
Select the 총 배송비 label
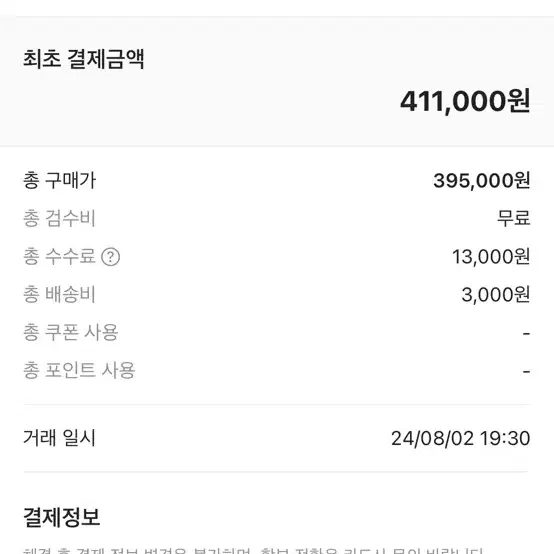[59, 294]
